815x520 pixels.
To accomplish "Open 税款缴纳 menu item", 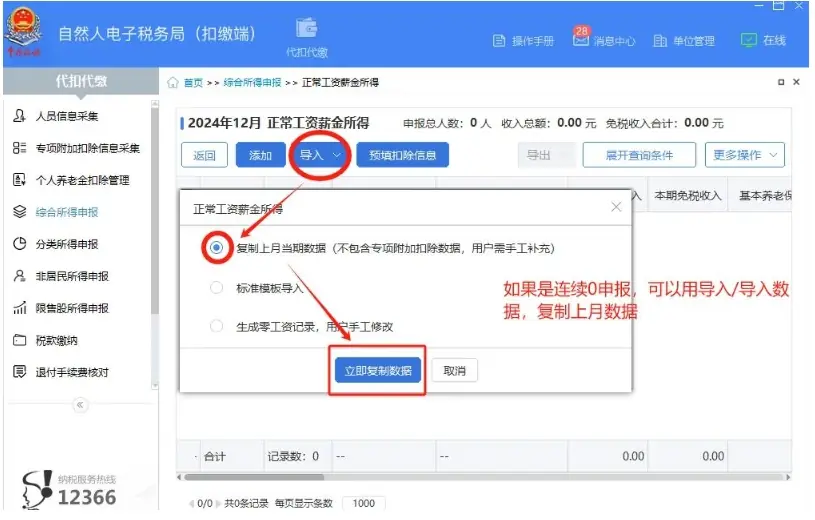I will click(56, 341).
